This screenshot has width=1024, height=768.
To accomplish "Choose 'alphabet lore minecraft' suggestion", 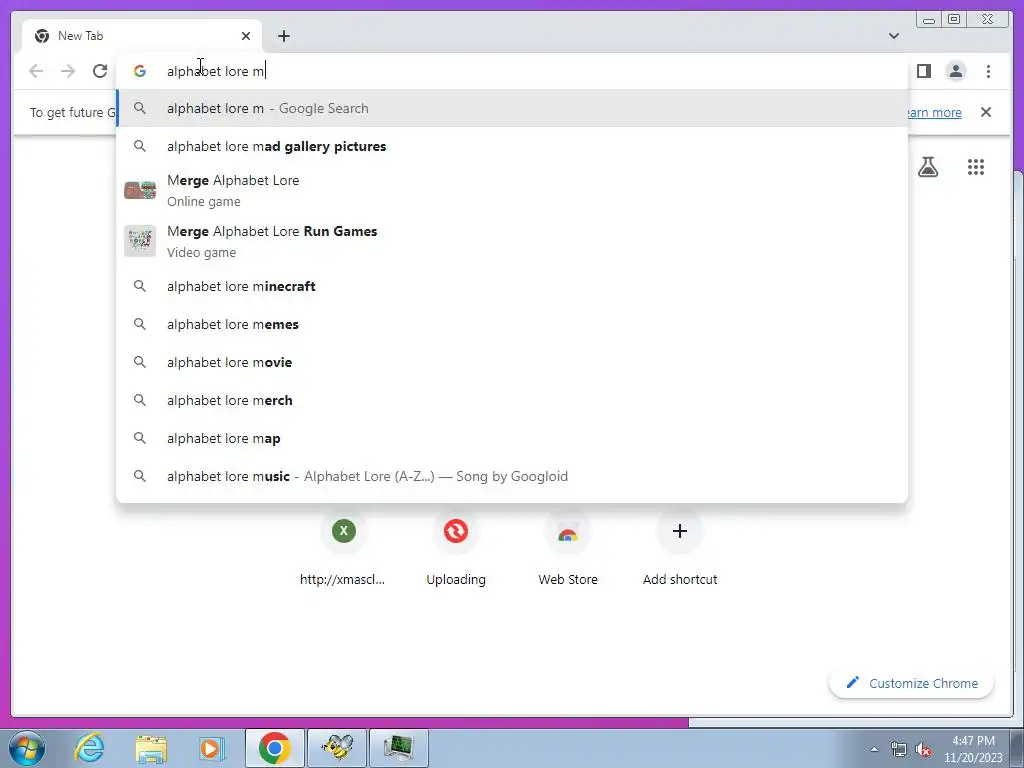I will (512, 286).
